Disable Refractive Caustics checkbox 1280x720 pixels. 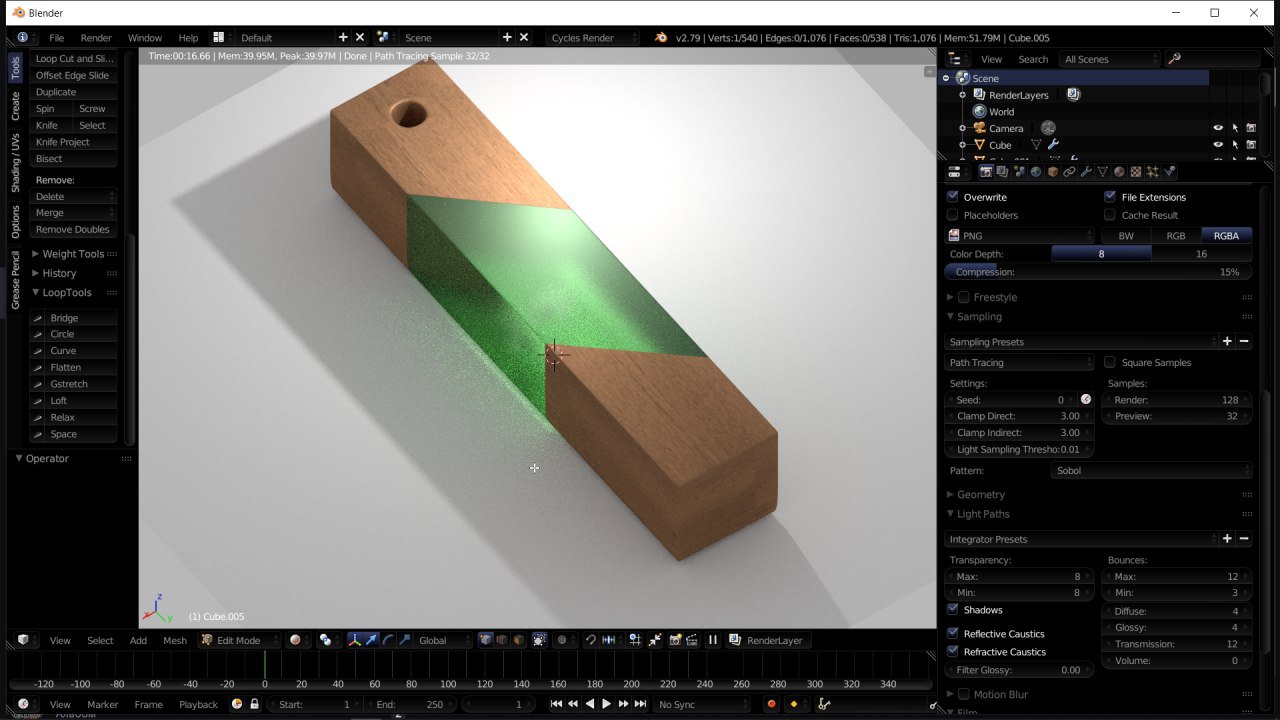tap(953, 651)
